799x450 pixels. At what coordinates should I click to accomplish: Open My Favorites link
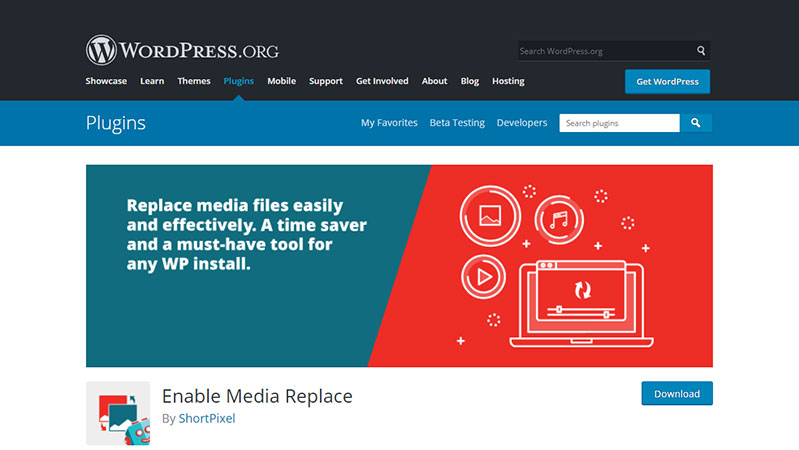coord(389,123)
